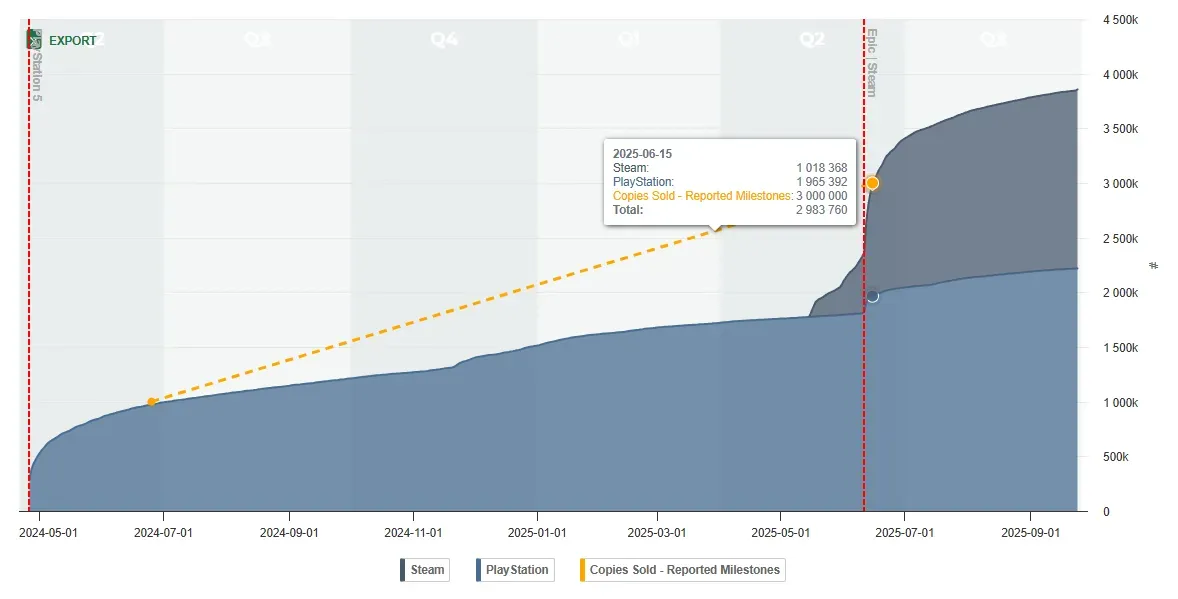Select the Q1 quarter band label
The image size is (1178, 599).
pyautogui.click(x=629, y=40)
